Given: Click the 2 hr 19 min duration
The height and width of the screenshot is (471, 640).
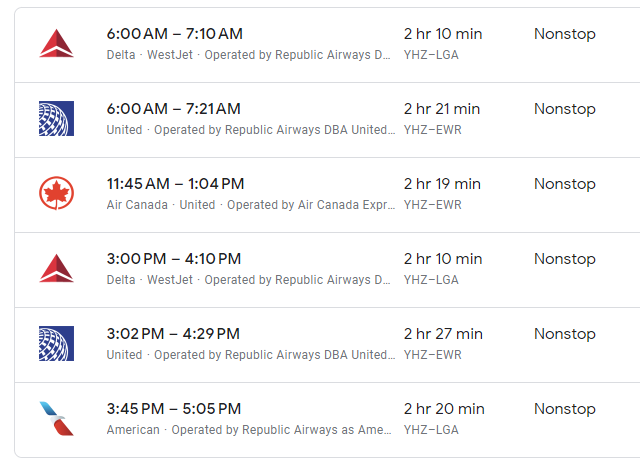Looking at the screenshot, I should (x=442, y=184).
